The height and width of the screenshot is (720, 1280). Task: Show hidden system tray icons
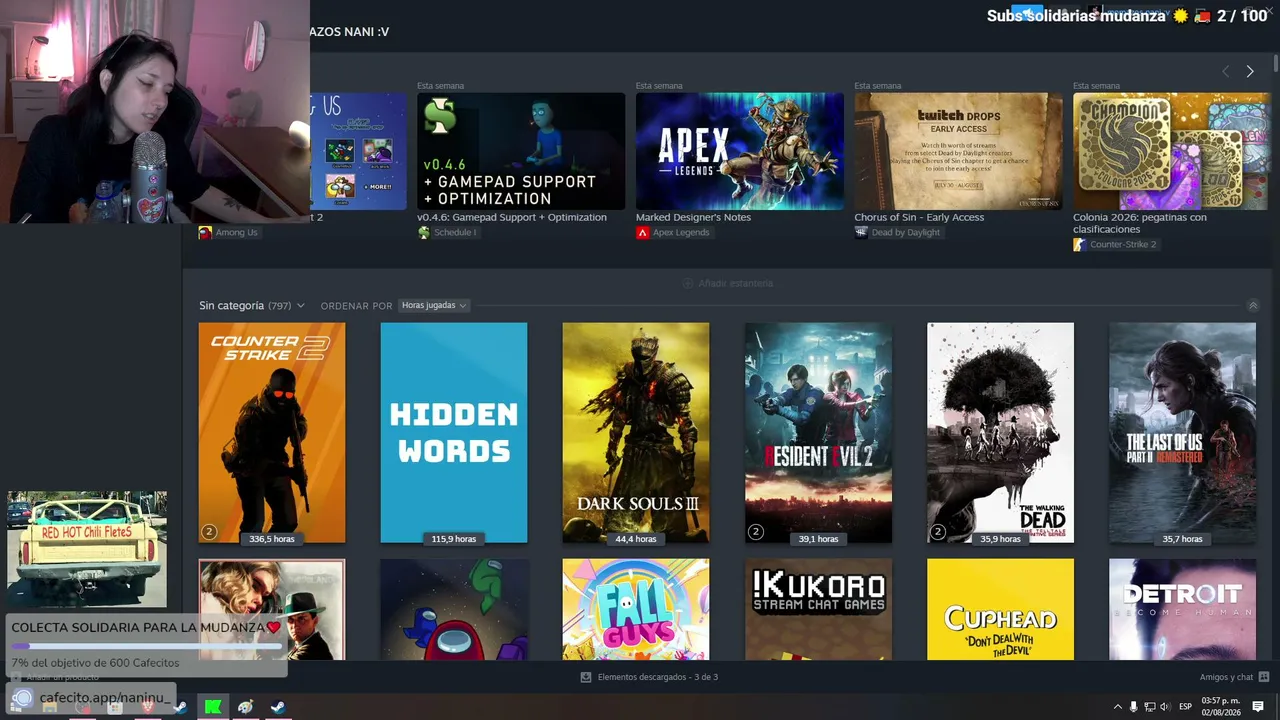tap(1118, 707)
